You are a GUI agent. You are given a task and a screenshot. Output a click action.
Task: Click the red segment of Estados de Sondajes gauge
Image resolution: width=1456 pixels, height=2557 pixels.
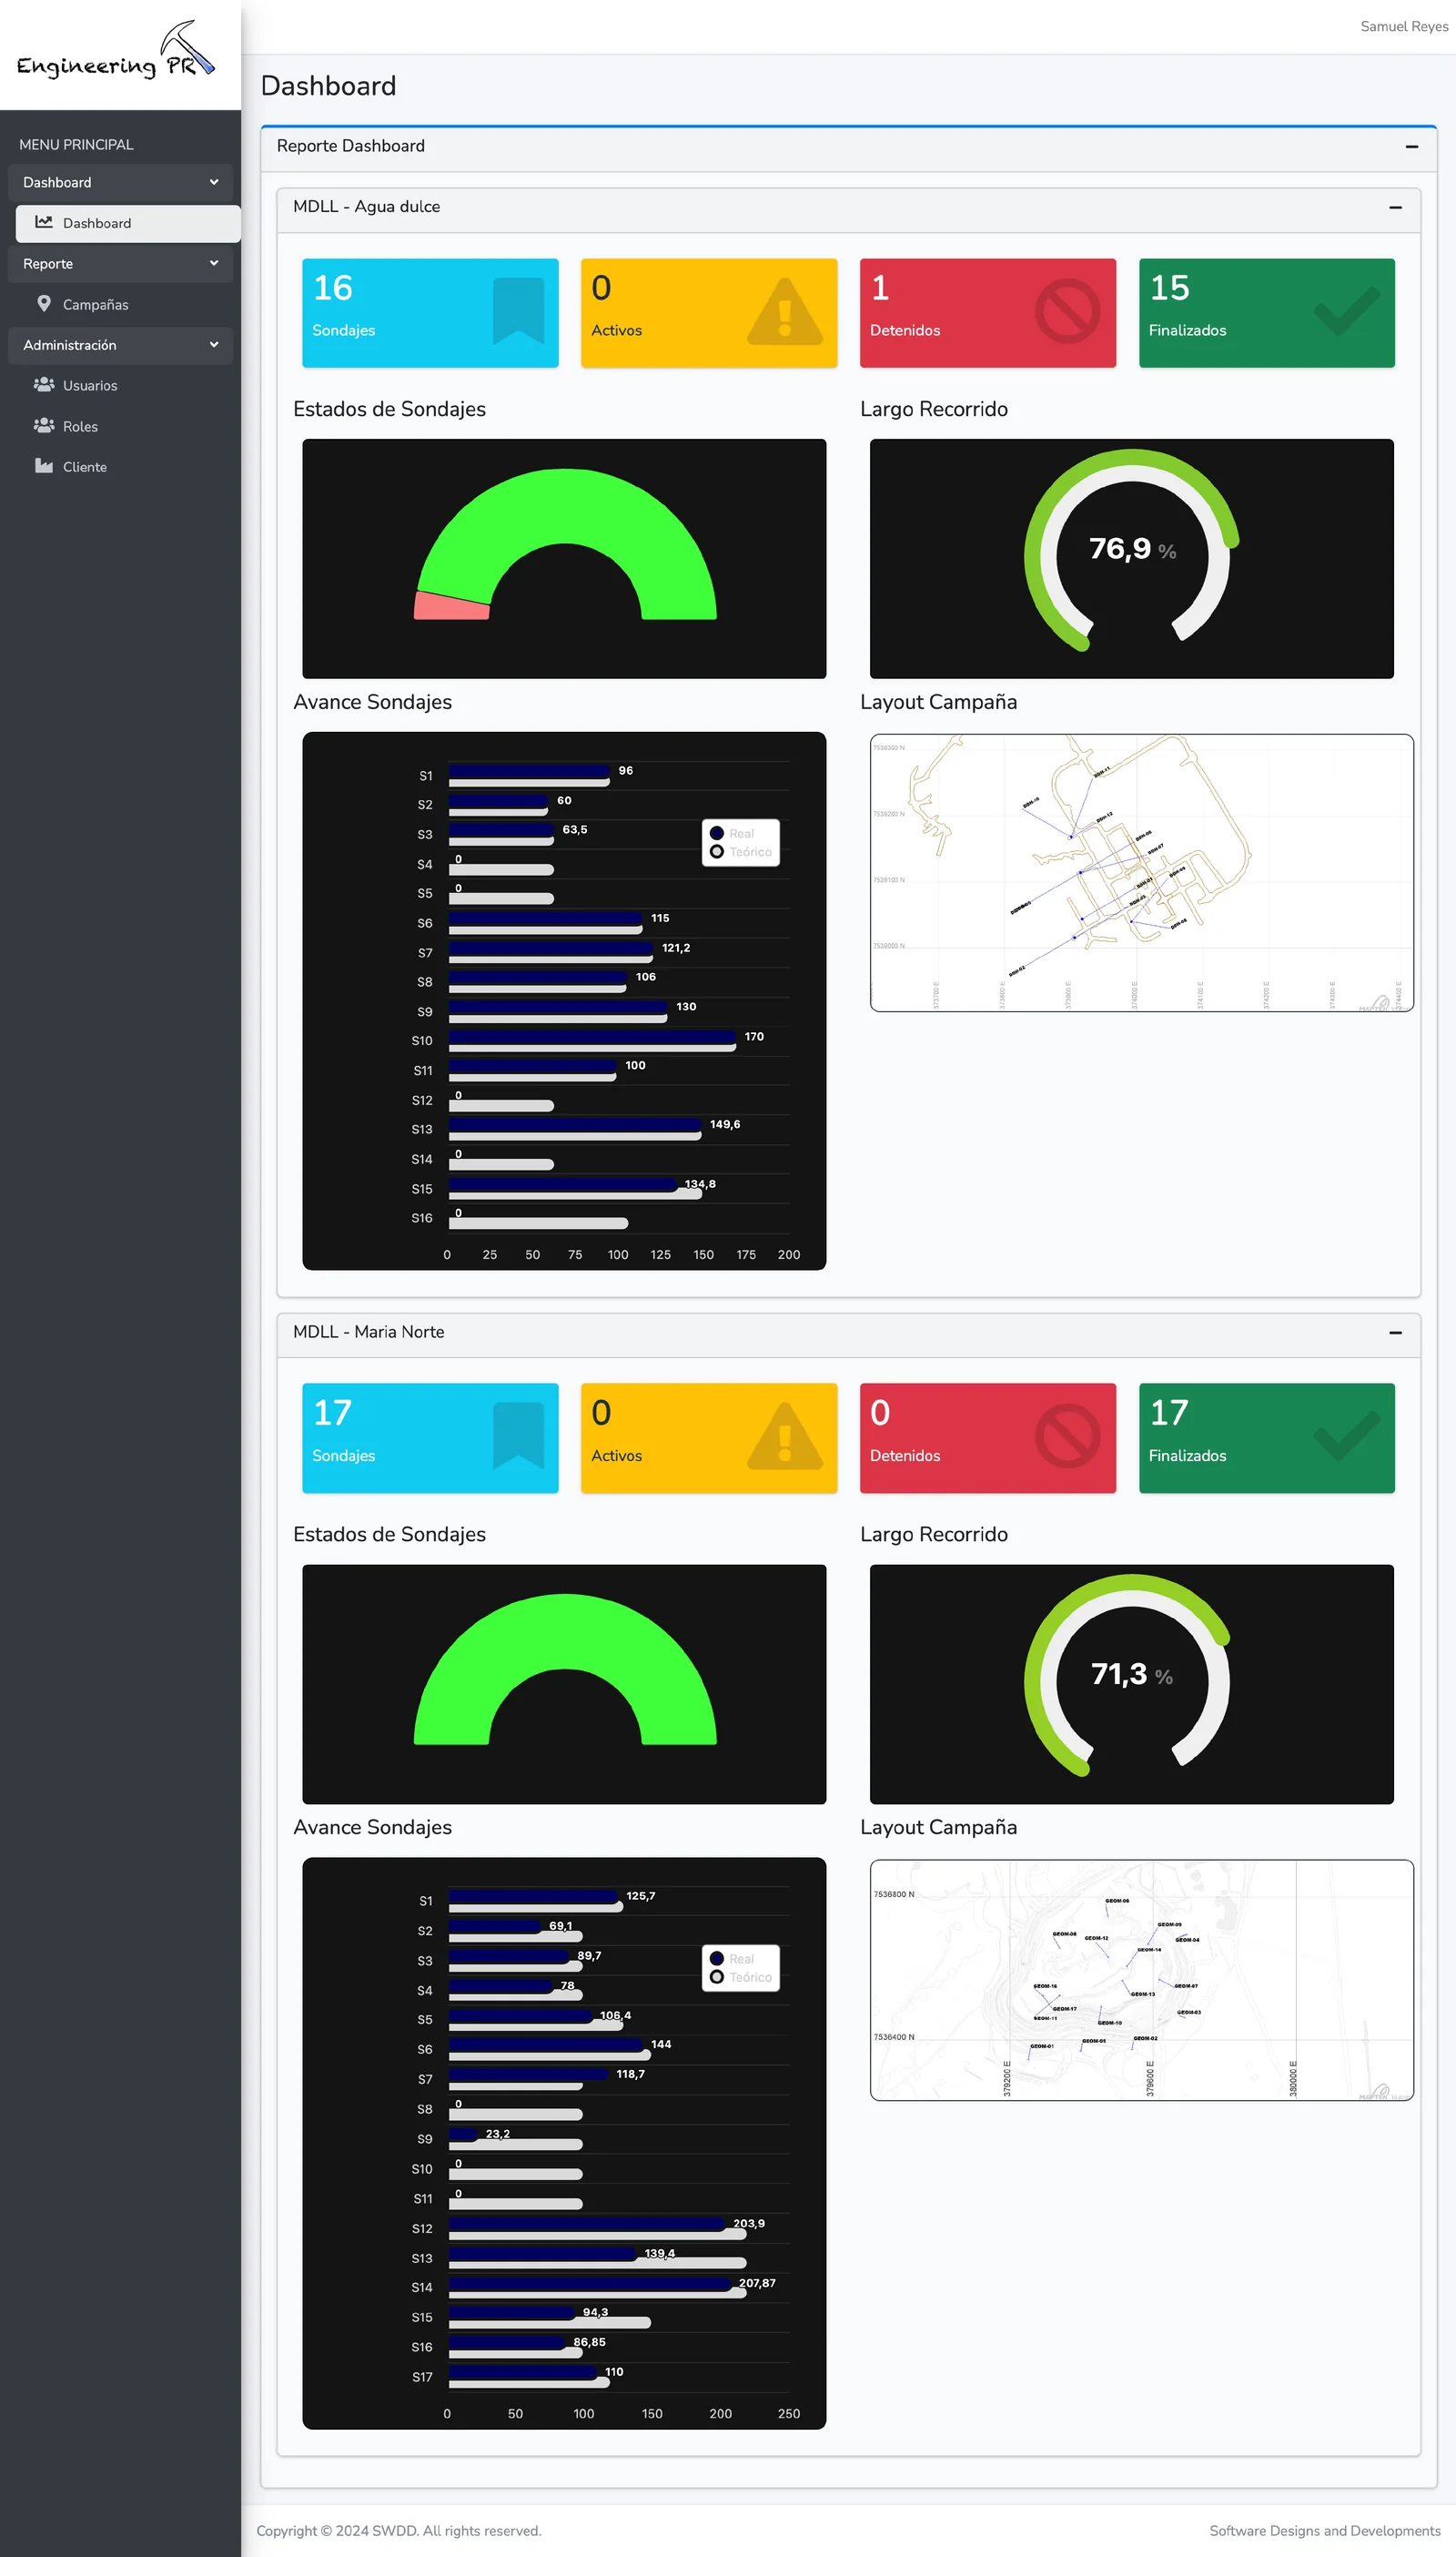(452, 605)
